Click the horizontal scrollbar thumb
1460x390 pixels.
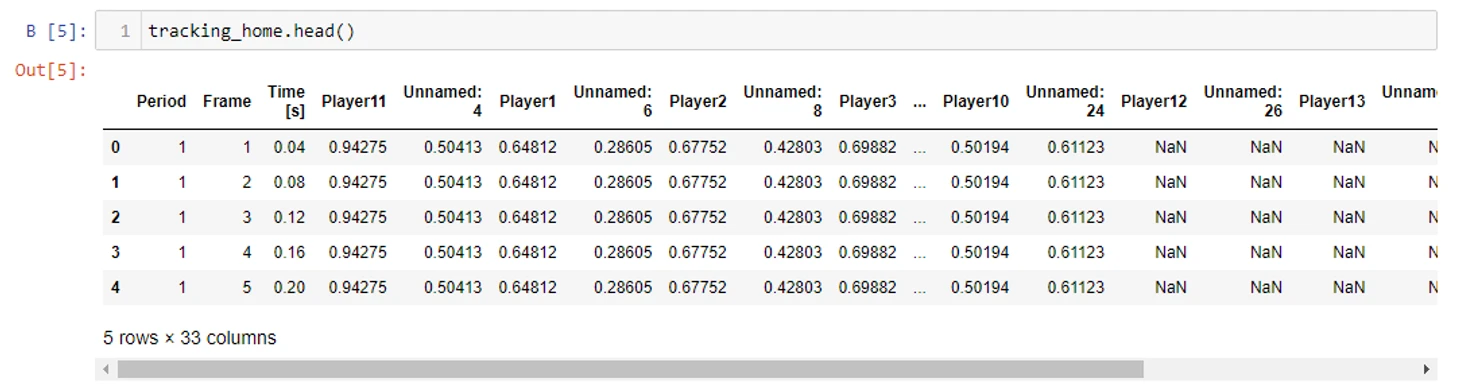tap(629, 370)
